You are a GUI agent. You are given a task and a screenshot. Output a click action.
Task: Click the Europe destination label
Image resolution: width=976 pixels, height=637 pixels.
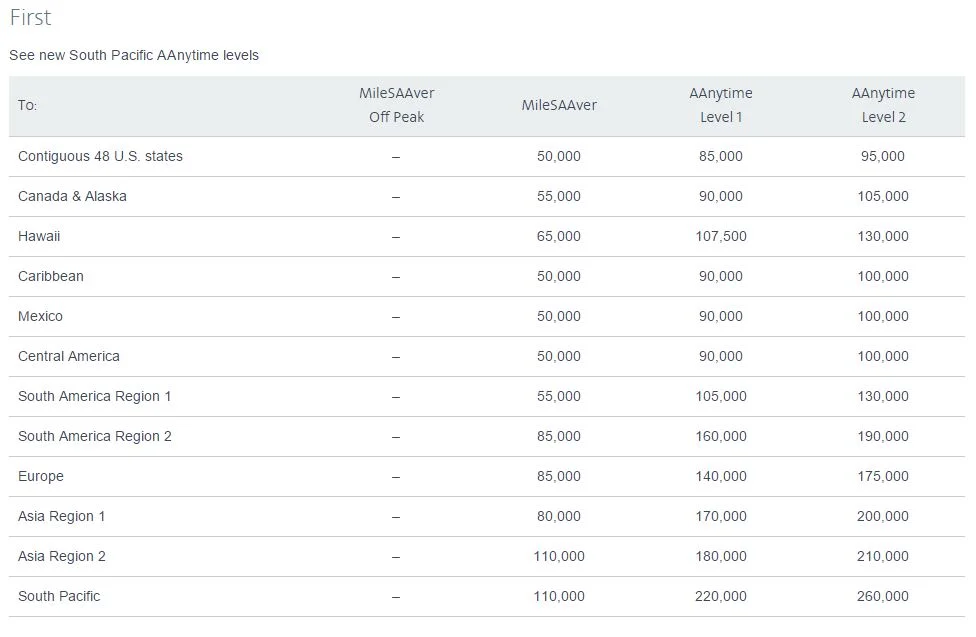(x=40, y=476)
